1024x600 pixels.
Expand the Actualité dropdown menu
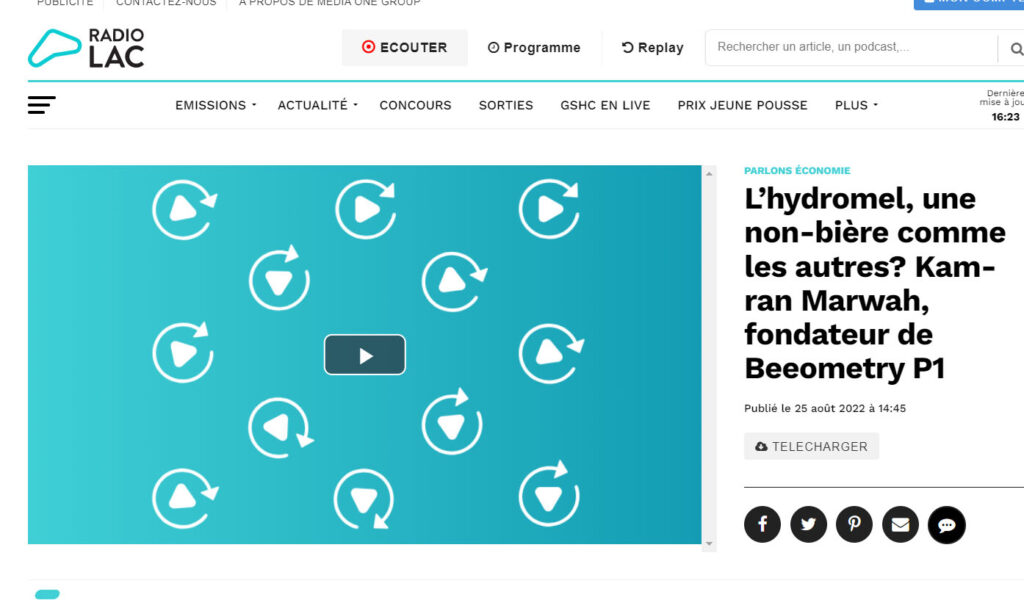[x=317, y=105]
